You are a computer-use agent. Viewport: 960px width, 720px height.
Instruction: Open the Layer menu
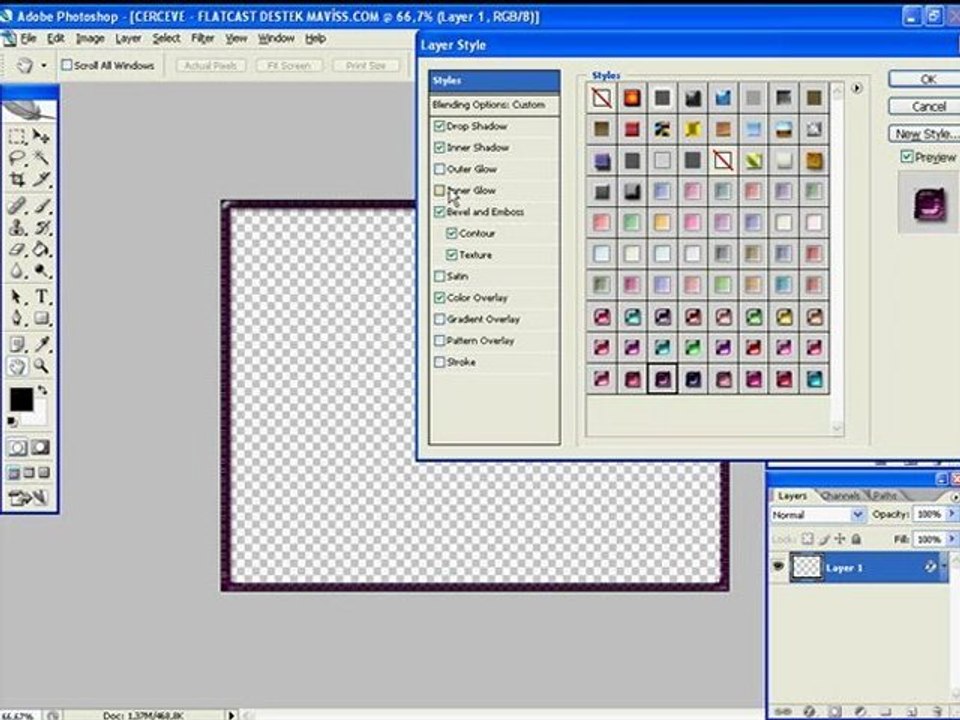point(128,38)
